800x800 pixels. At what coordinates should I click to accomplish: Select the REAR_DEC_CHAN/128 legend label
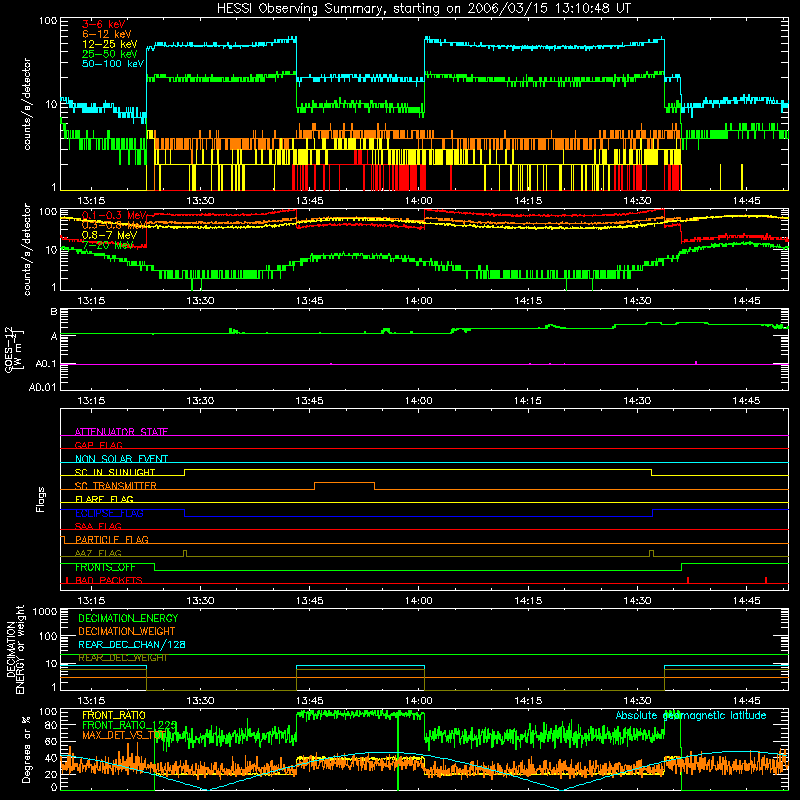[x=132, y=644]
